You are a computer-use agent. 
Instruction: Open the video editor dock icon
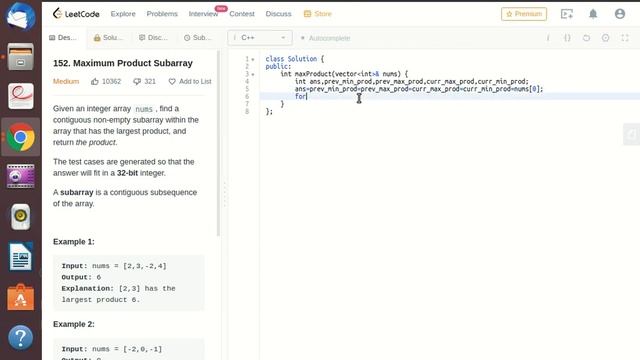click(20, 176)
